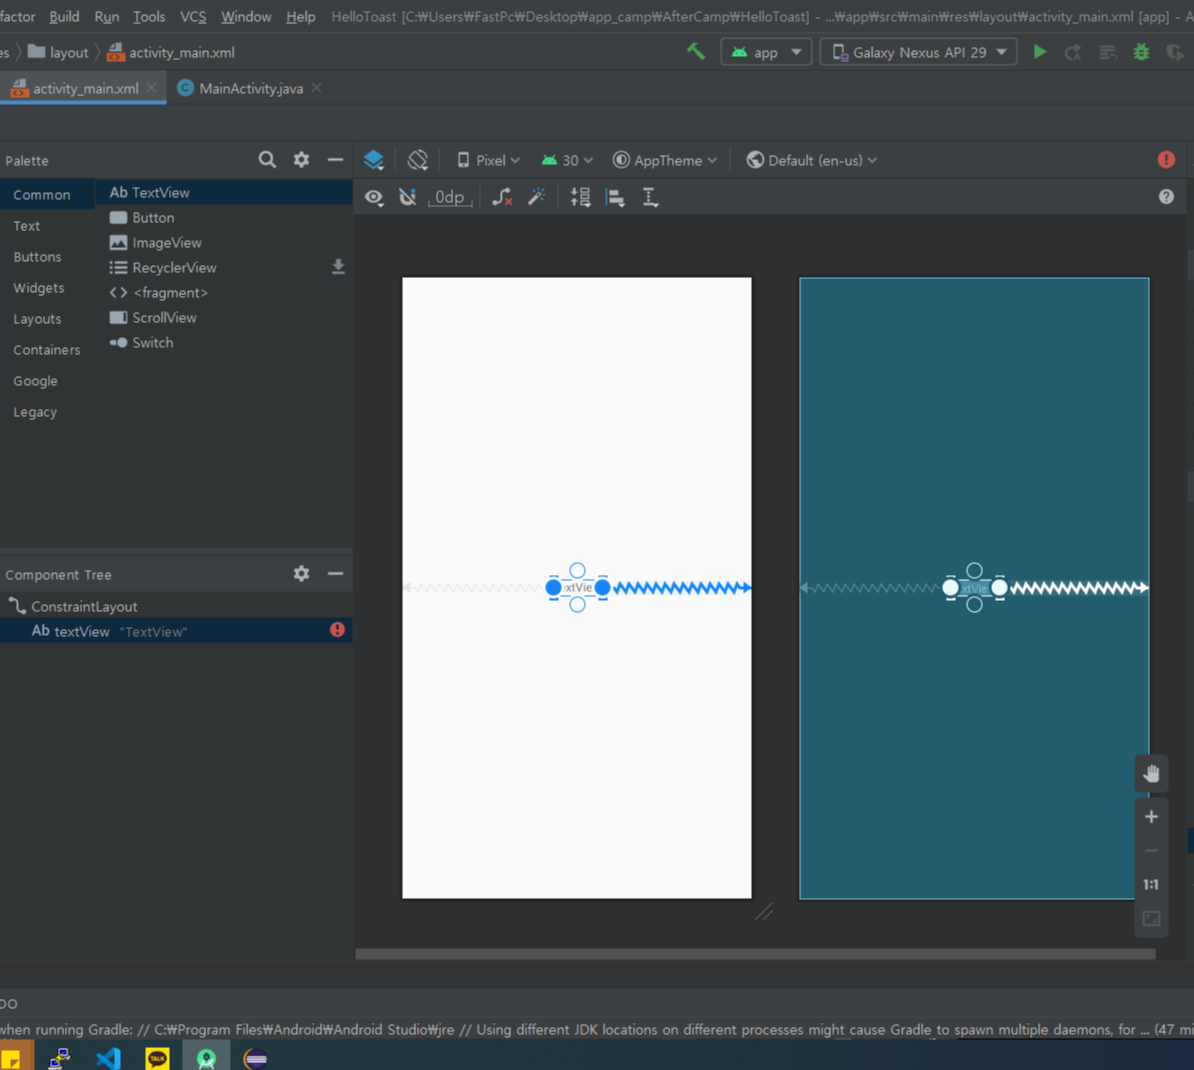The height and width of the screenshot is (1070, 1194).
Task: Open the Help menu
Action: [x=300, y=16]
